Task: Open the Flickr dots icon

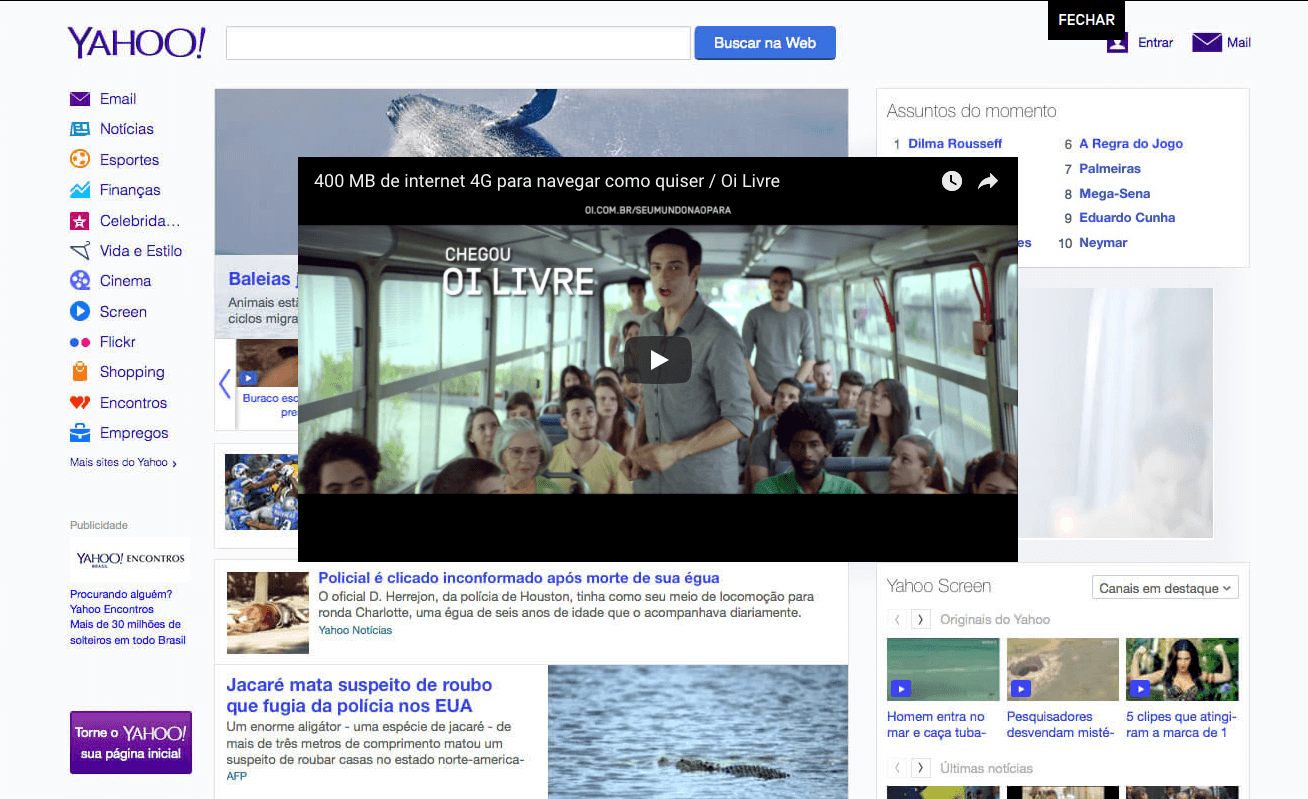Action: click(80, 342)
